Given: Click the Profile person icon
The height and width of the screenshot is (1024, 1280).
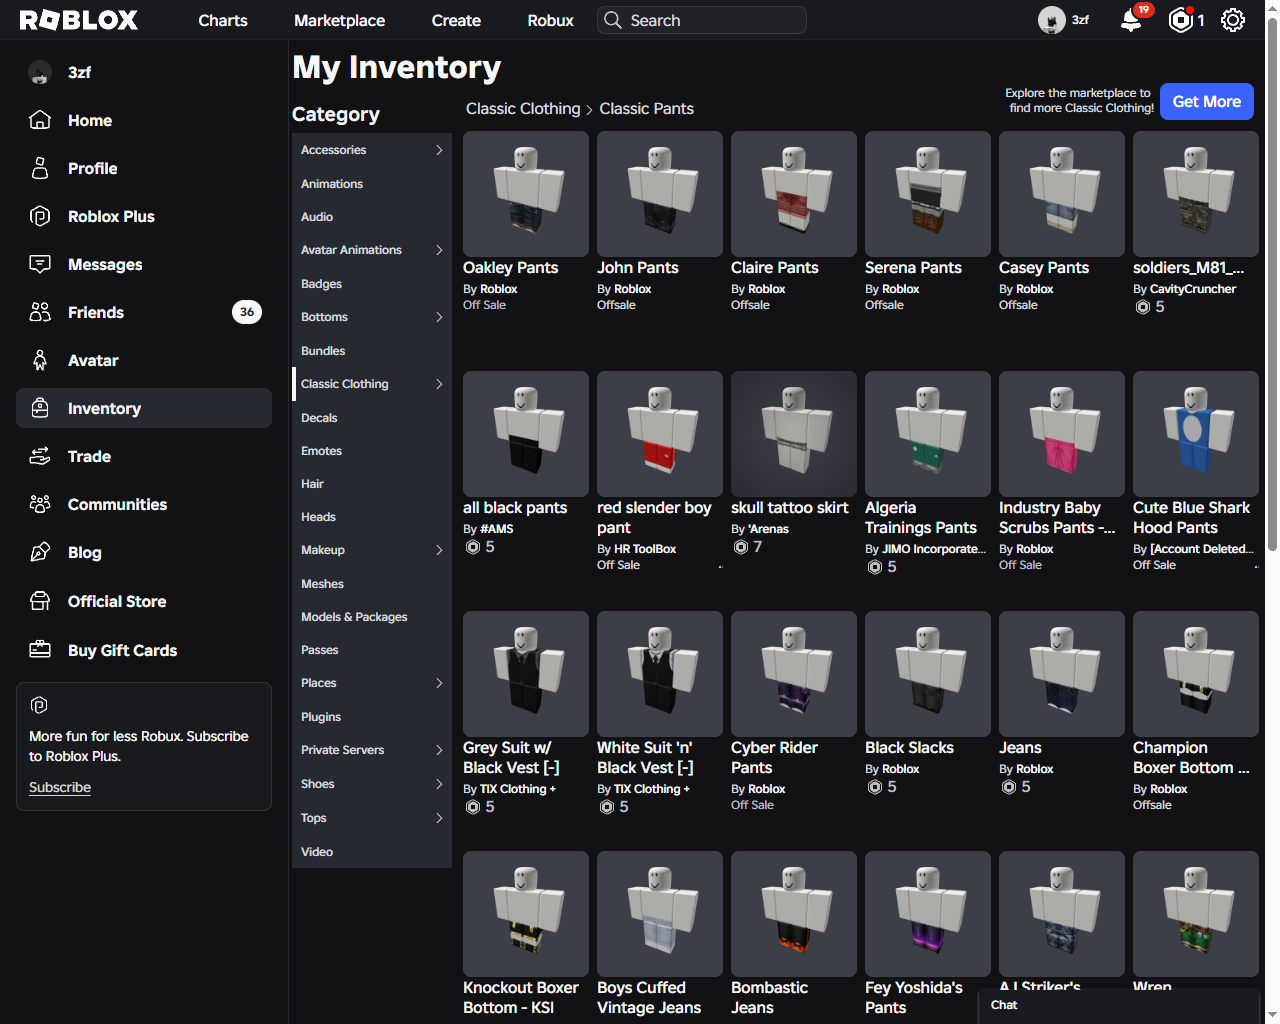Looking at the screenshot, I should point(40,168).
